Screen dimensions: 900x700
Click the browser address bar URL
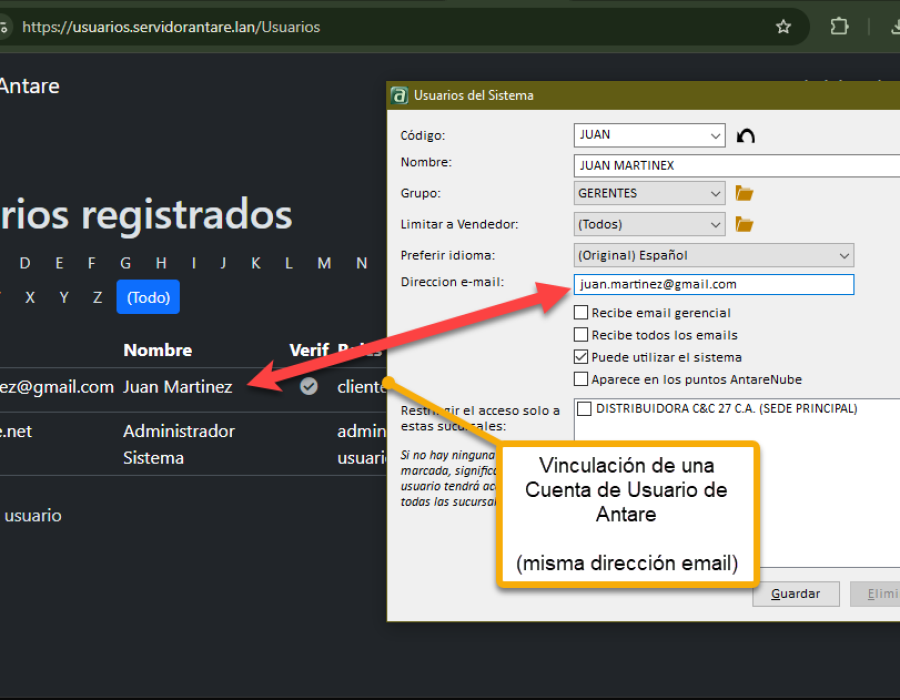point(171,27)
